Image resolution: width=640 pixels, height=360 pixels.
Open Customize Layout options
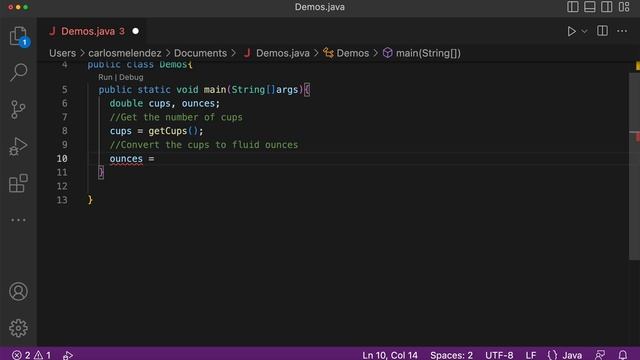tap(624, 7)
